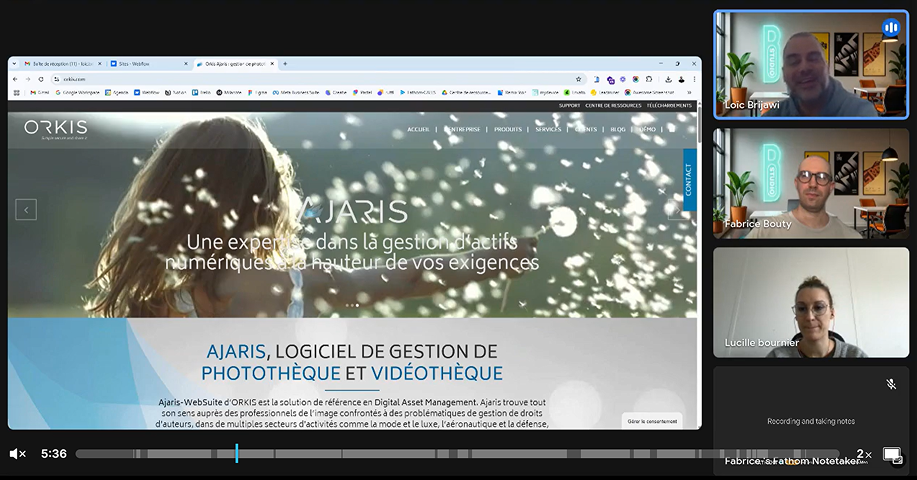Open the Chrome three-dot menu
Image resolution: width=917 pixels, height=480 pixels.
(694, 79)
